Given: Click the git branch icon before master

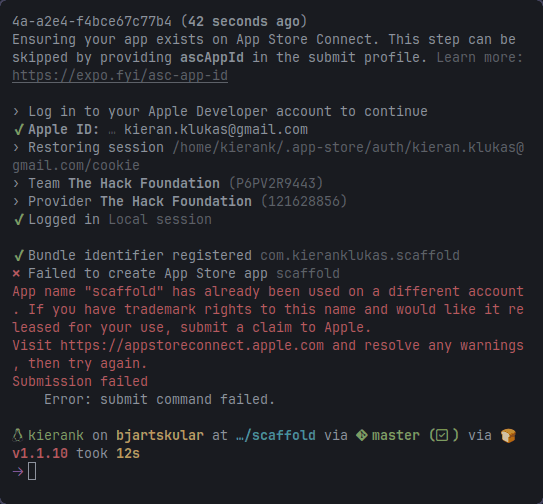Looking at the screenshot, I should [362, 435].
